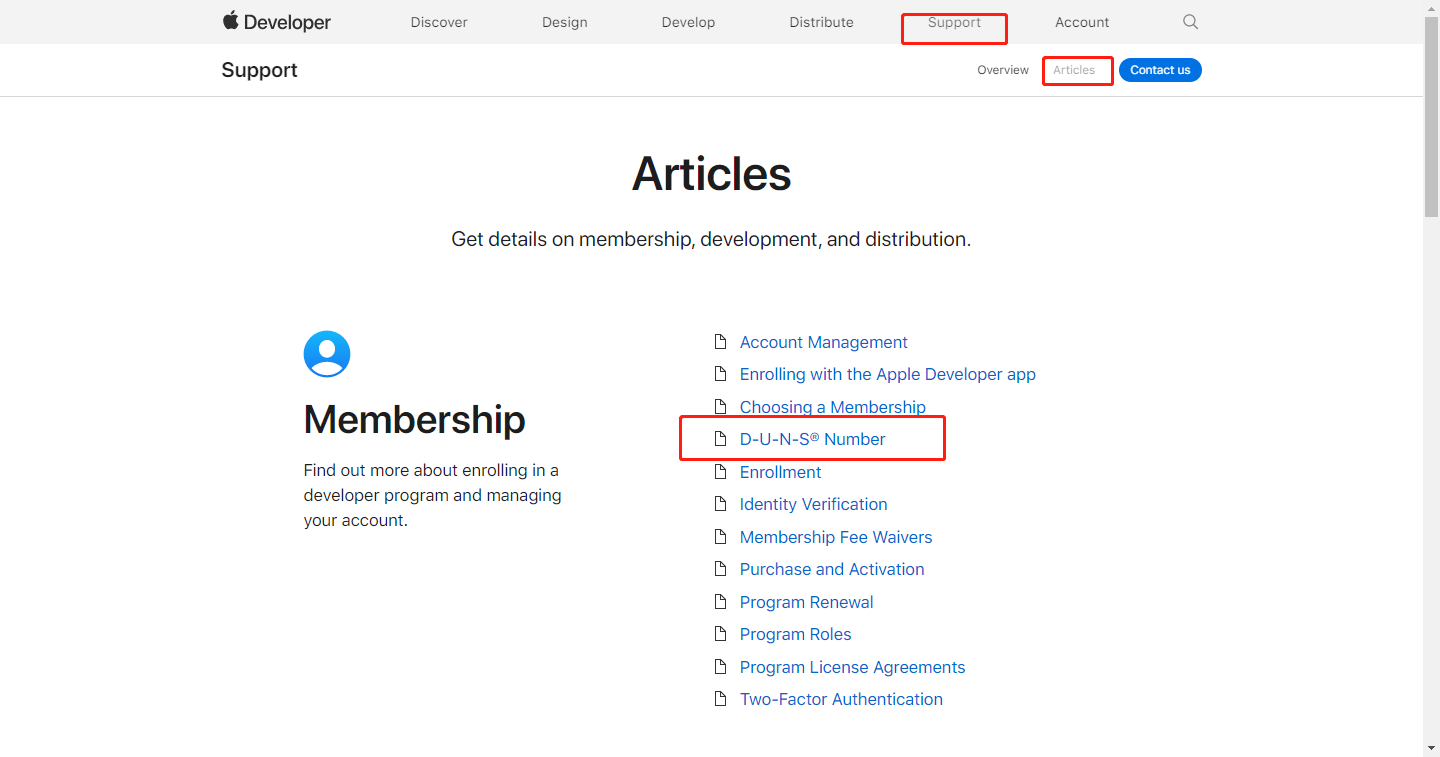
Task: Click document icon beside Choosing a Membership
Action: click(x=720, y=407)
